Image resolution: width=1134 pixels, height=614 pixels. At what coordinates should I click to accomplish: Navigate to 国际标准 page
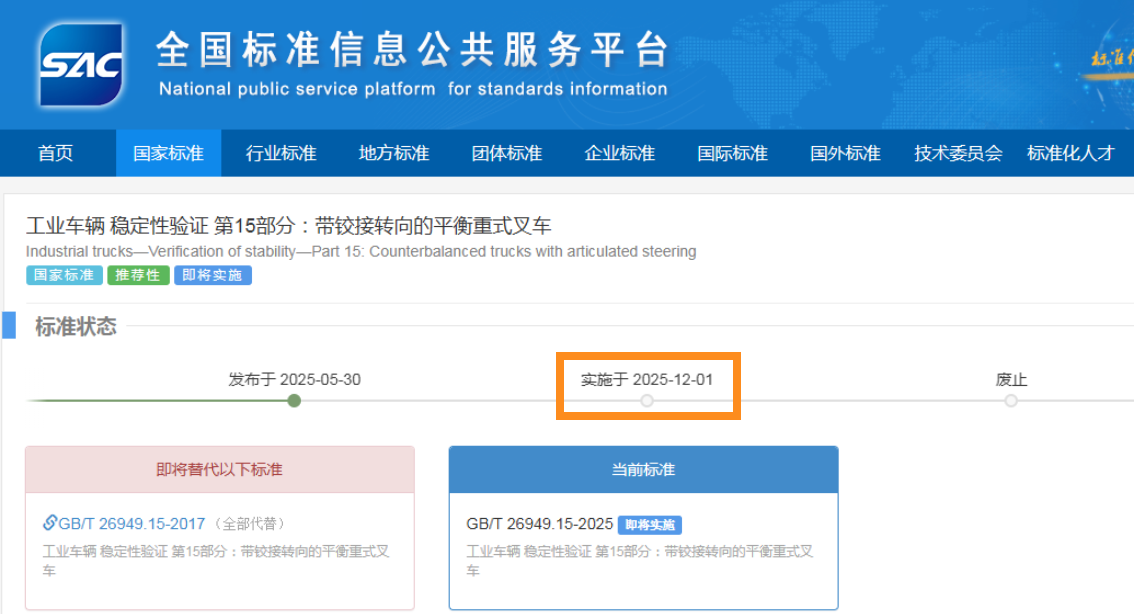point(733,153)
